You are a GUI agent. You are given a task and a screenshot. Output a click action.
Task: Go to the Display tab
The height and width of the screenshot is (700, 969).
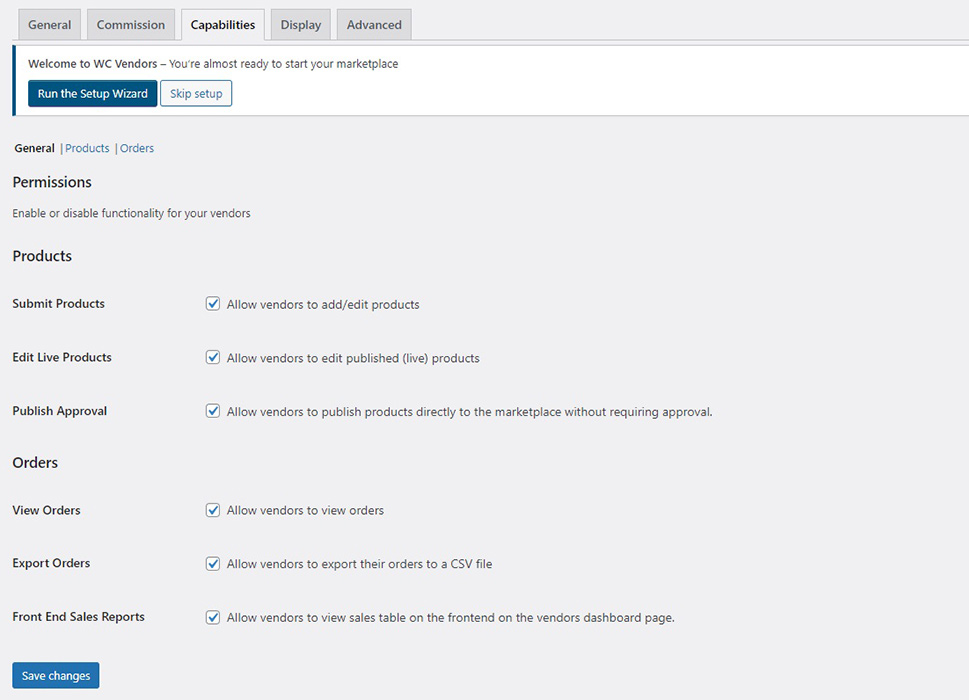pos(300,25)
